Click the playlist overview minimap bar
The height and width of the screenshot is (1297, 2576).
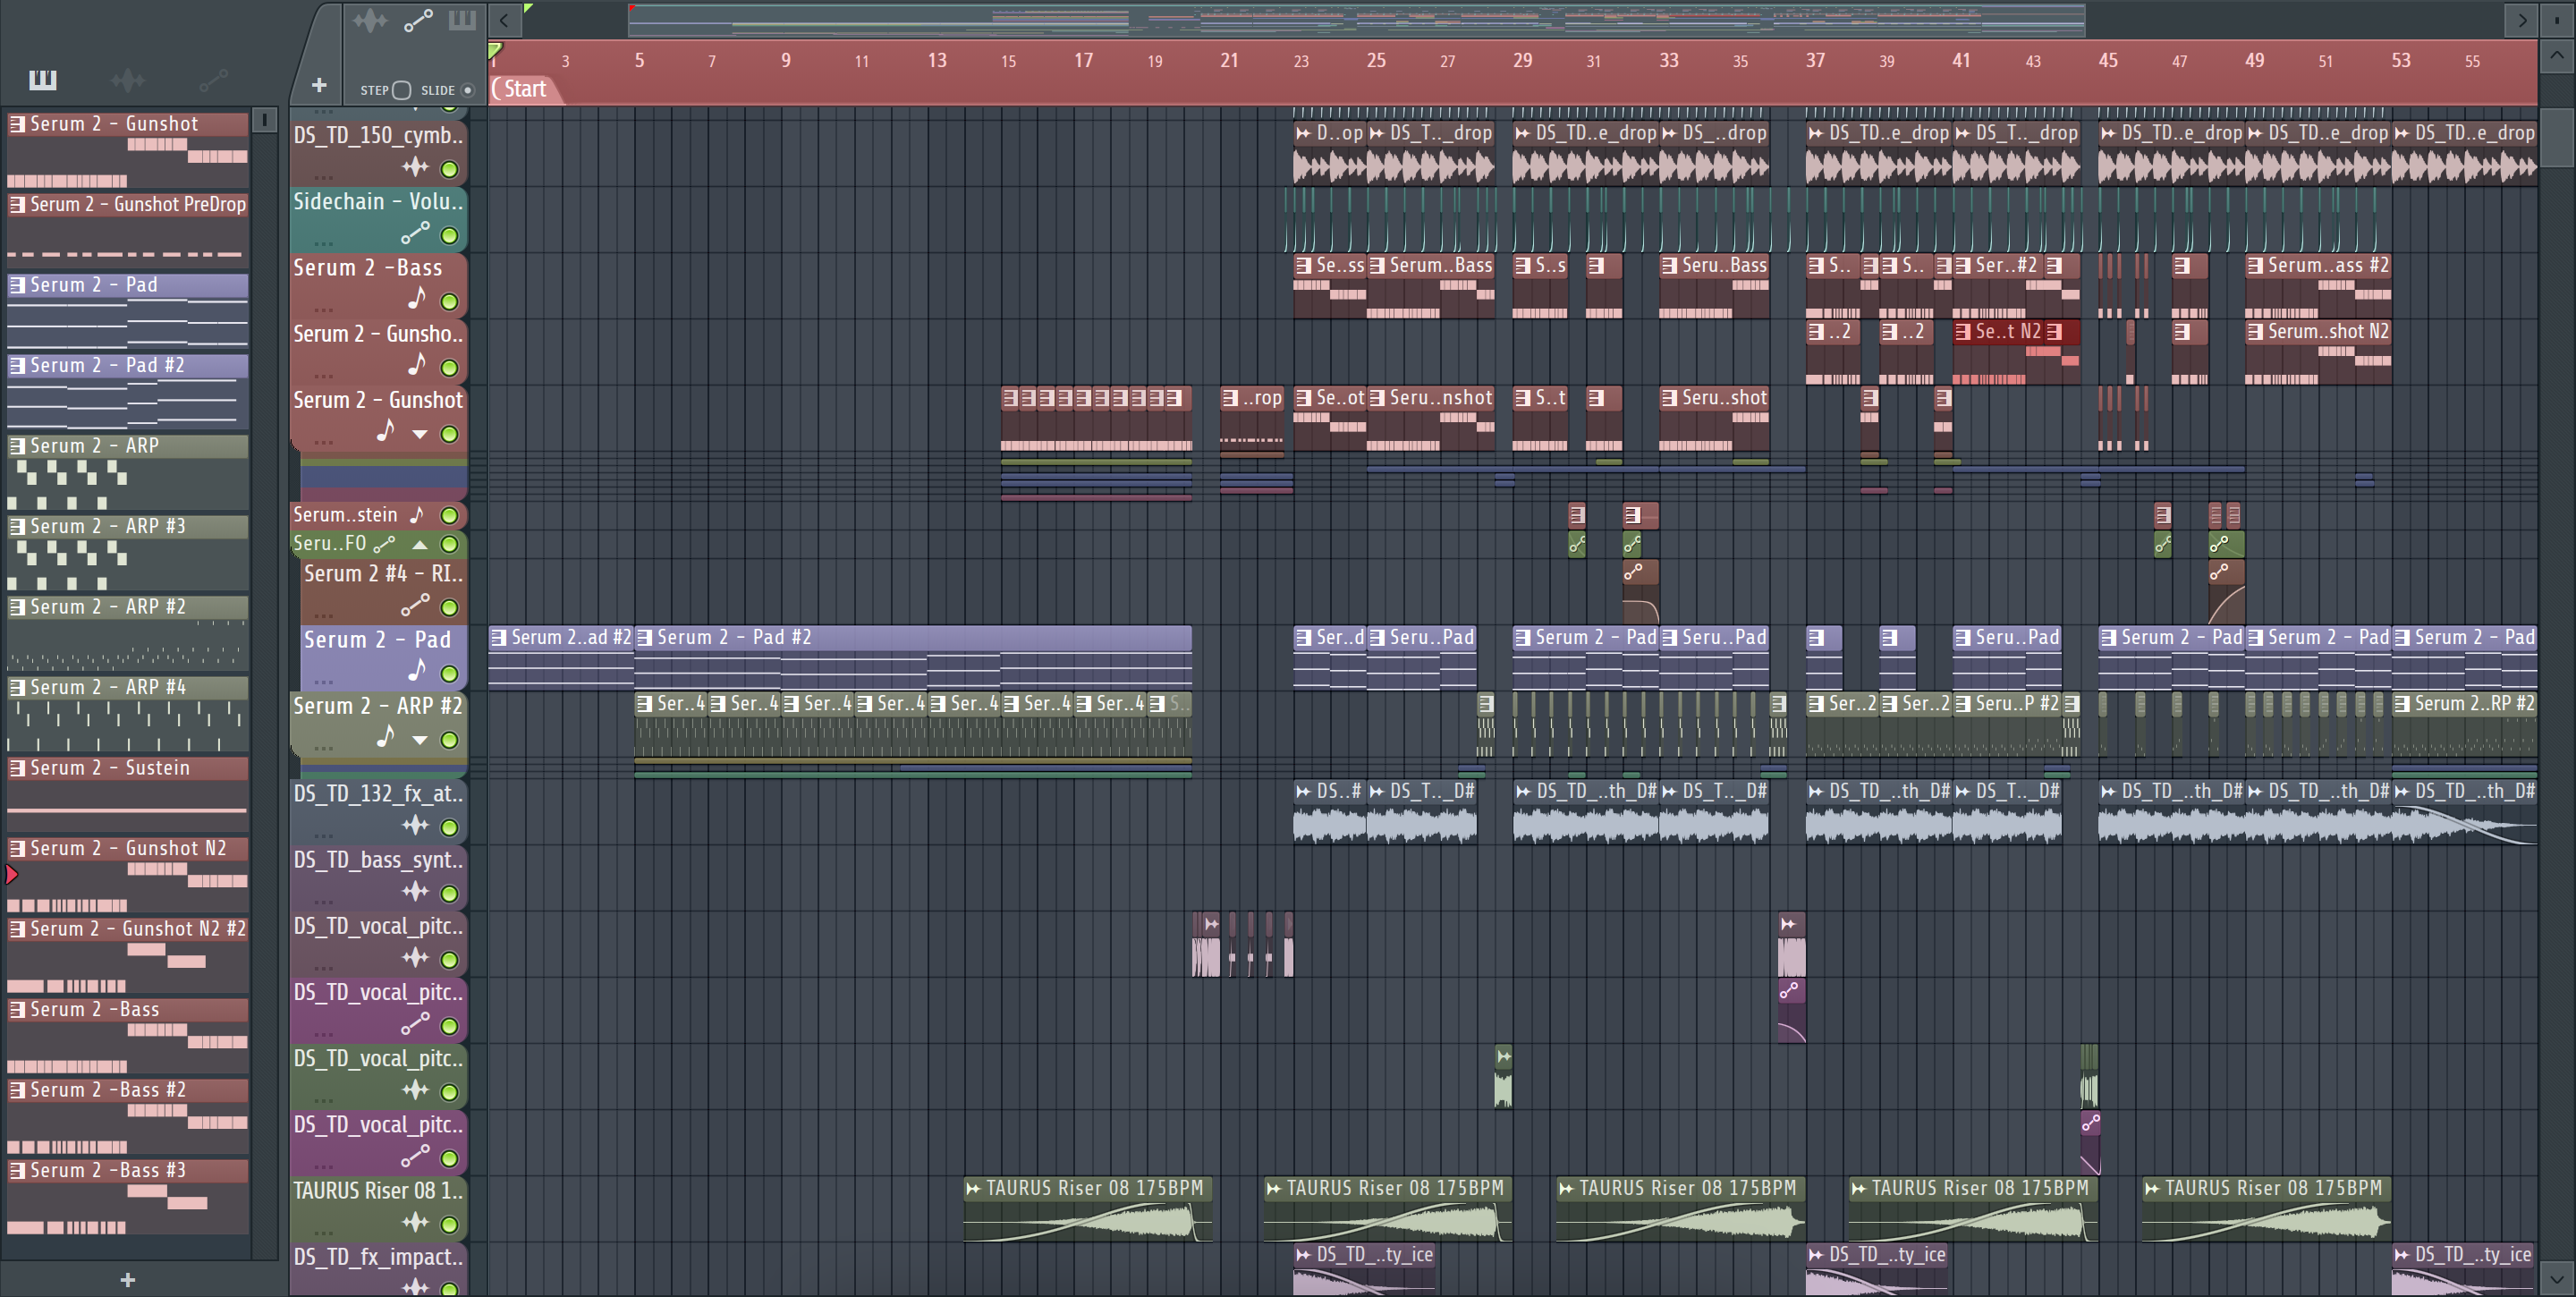coord(1356,19)
